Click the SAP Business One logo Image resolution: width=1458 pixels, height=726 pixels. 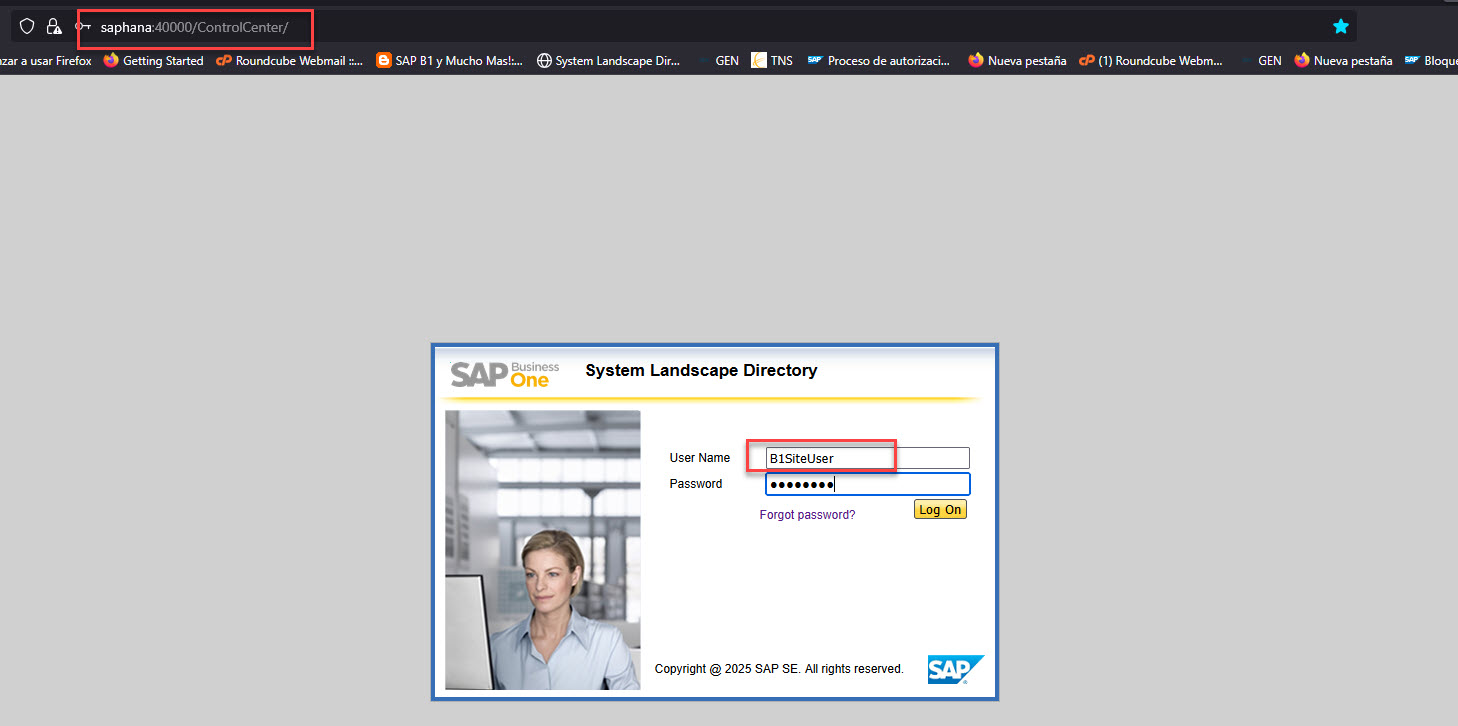click(x=505, y=374)
